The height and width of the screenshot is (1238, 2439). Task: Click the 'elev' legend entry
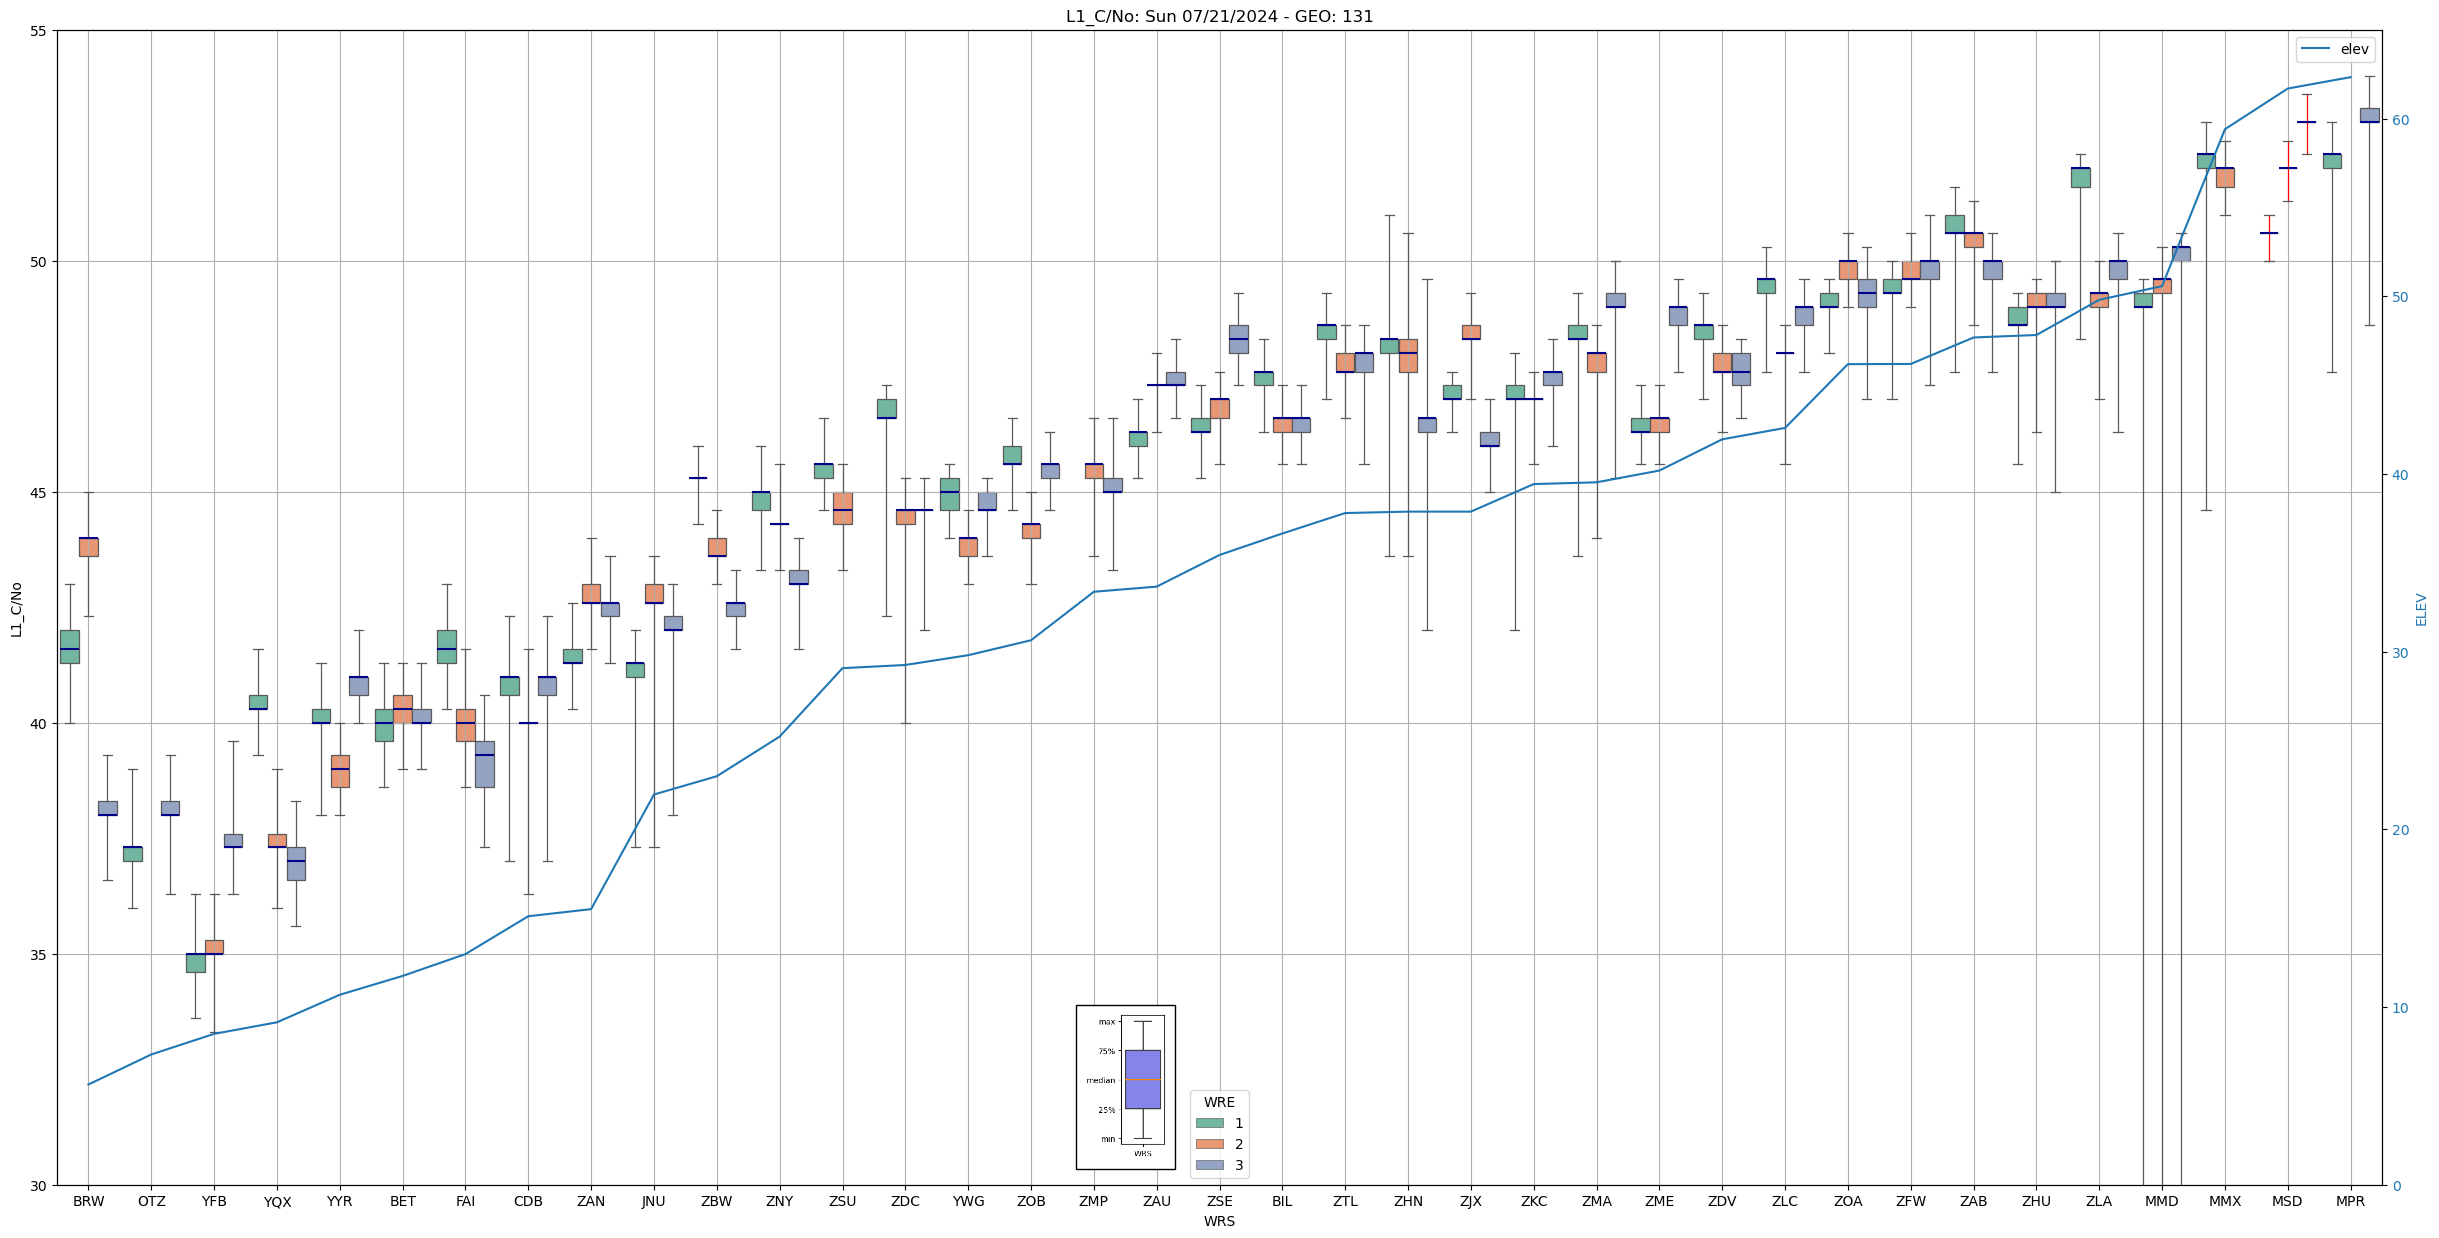[x=2336, y=49]
